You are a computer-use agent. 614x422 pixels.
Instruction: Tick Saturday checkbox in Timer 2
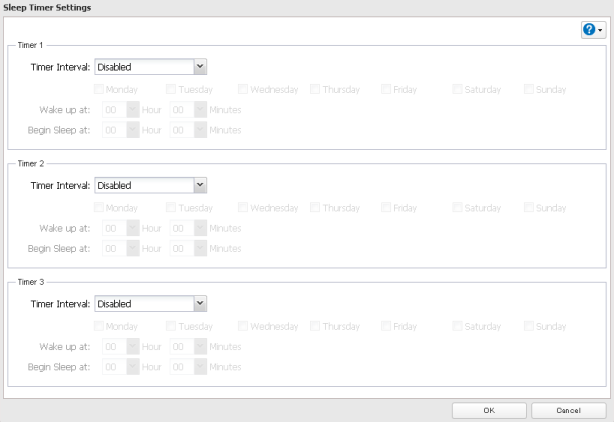(457, 207)
